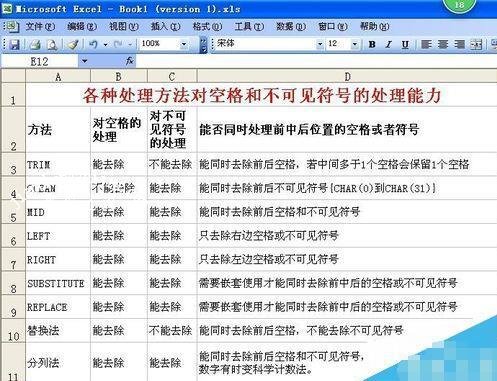Align text right icon
This screenshot has width=497, height=381.
point(459,44)
